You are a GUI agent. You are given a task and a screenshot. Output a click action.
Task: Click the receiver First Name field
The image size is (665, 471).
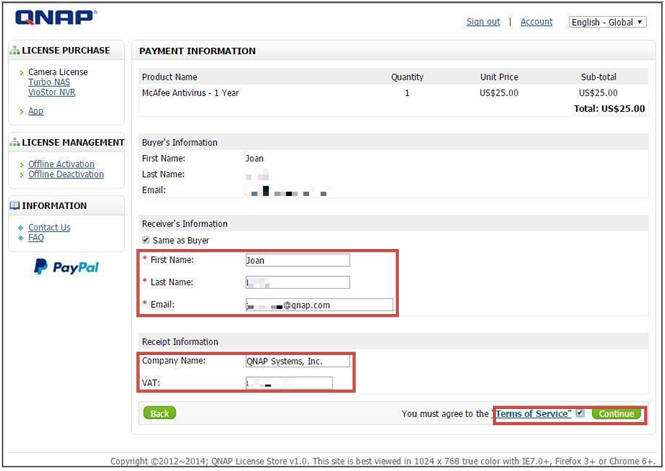click(x=298, y=260)
